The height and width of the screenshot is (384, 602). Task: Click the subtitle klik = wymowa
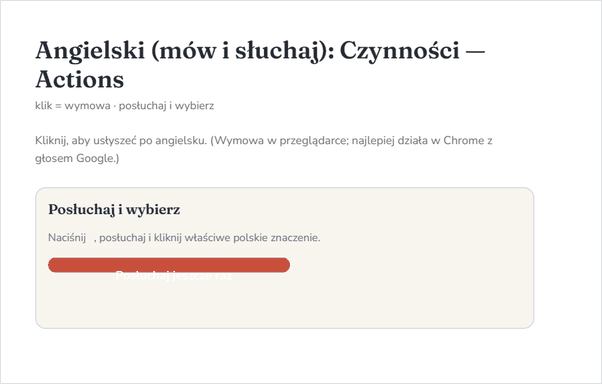pos(73,106)
